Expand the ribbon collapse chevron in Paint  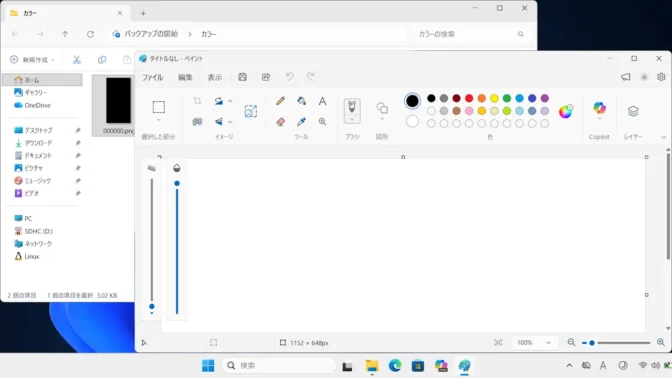[663, 137]
